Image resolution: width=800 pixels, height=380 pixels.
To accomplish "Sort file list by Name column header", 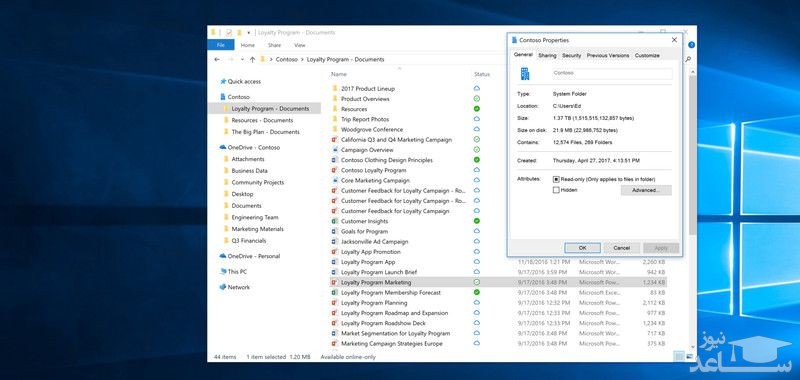I will coord(339,74).
